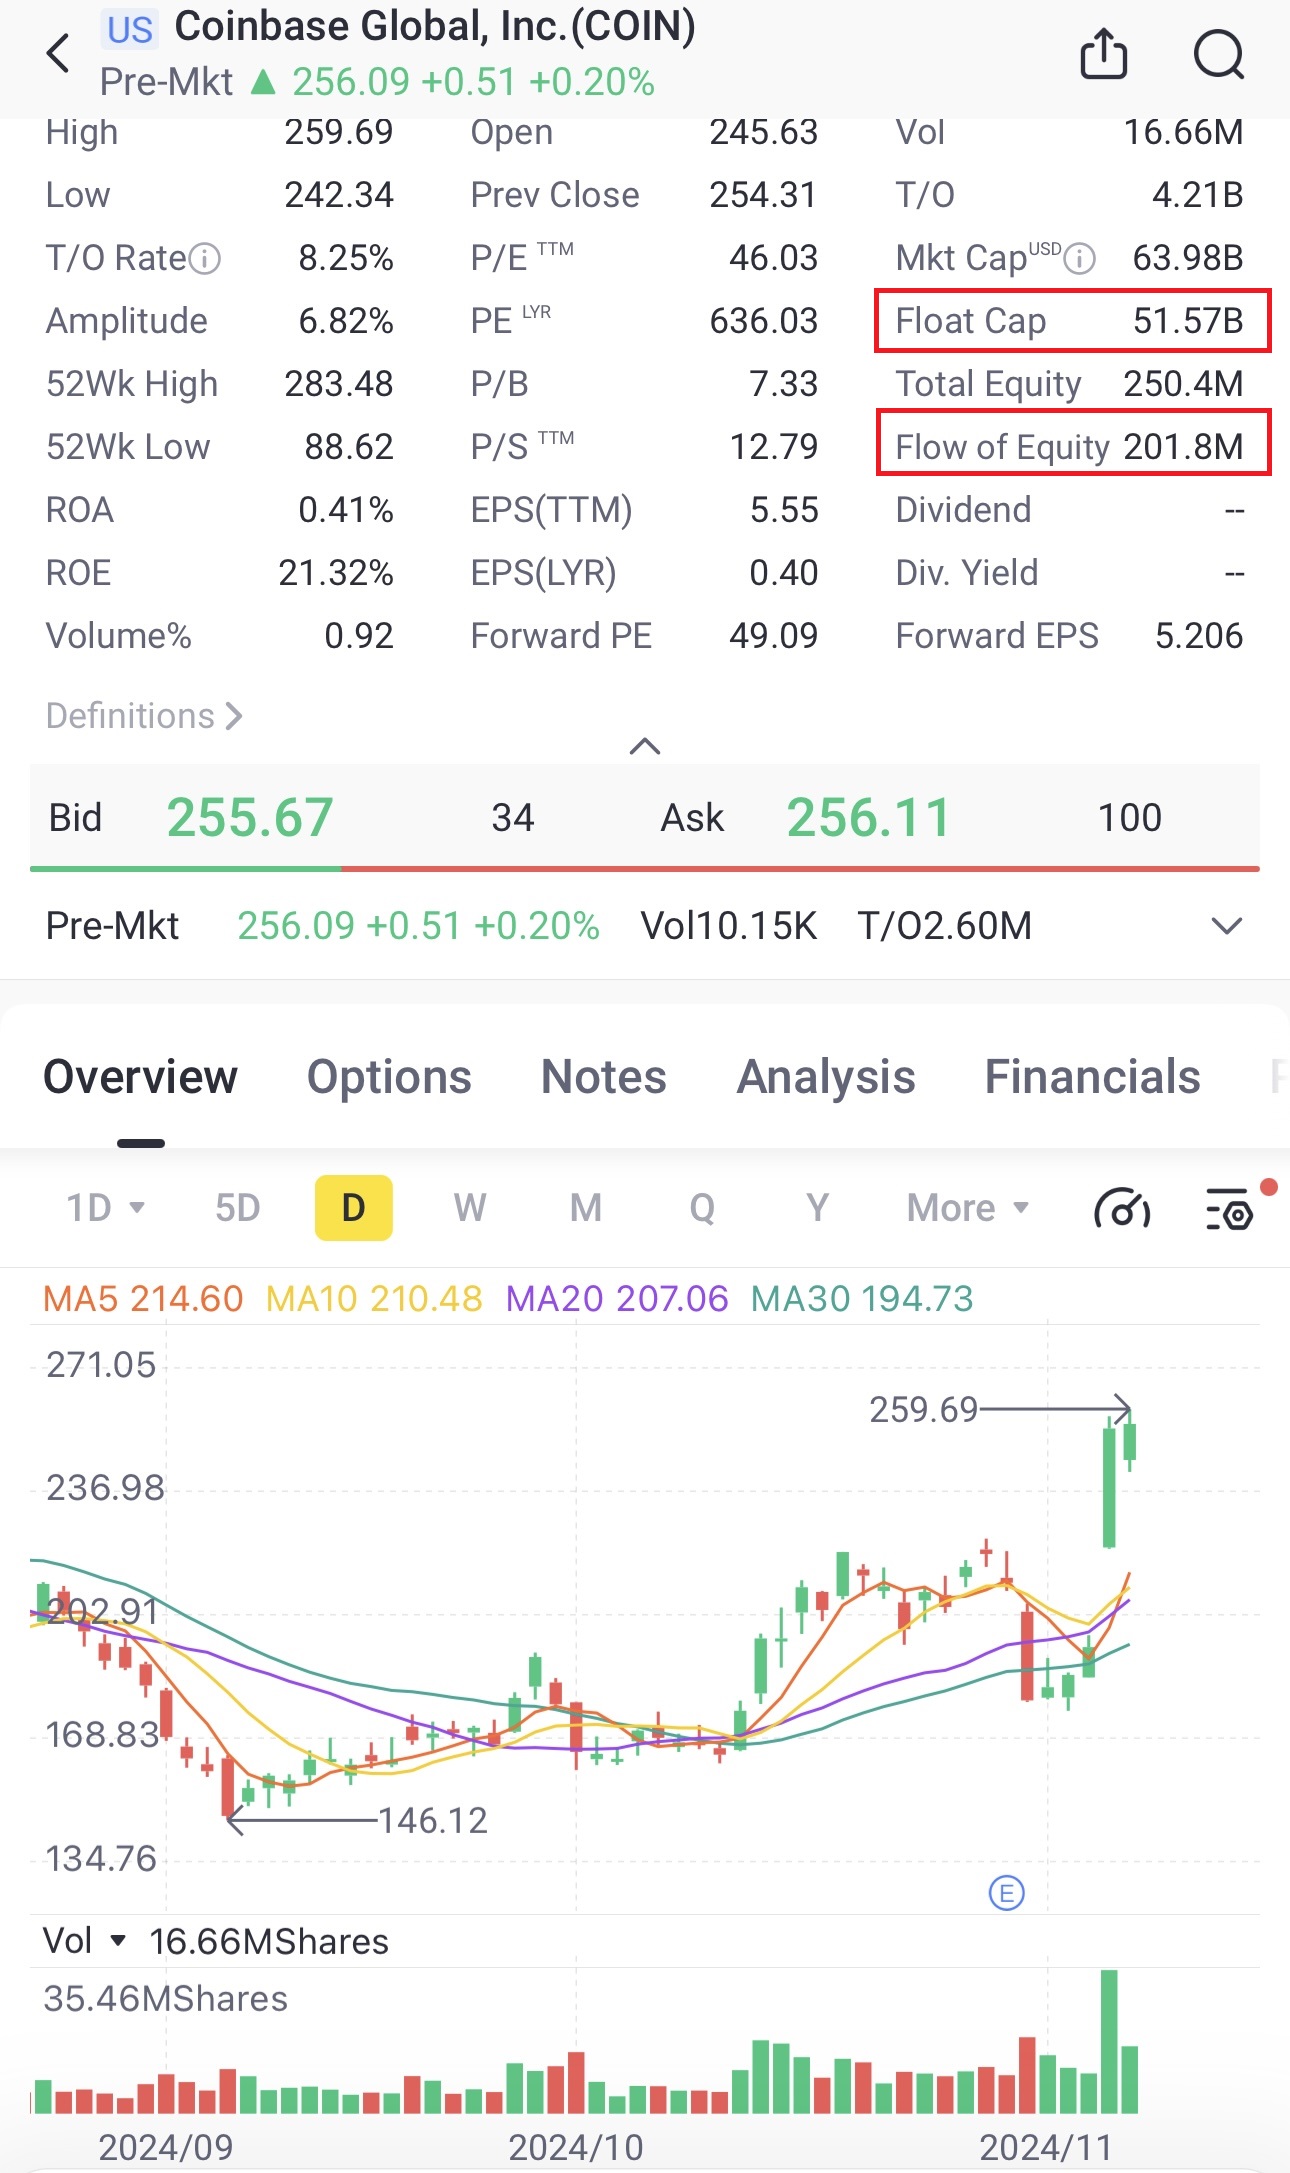
Task: Tap the Forward EPS value 5.206
Action: click(1199, 636)
